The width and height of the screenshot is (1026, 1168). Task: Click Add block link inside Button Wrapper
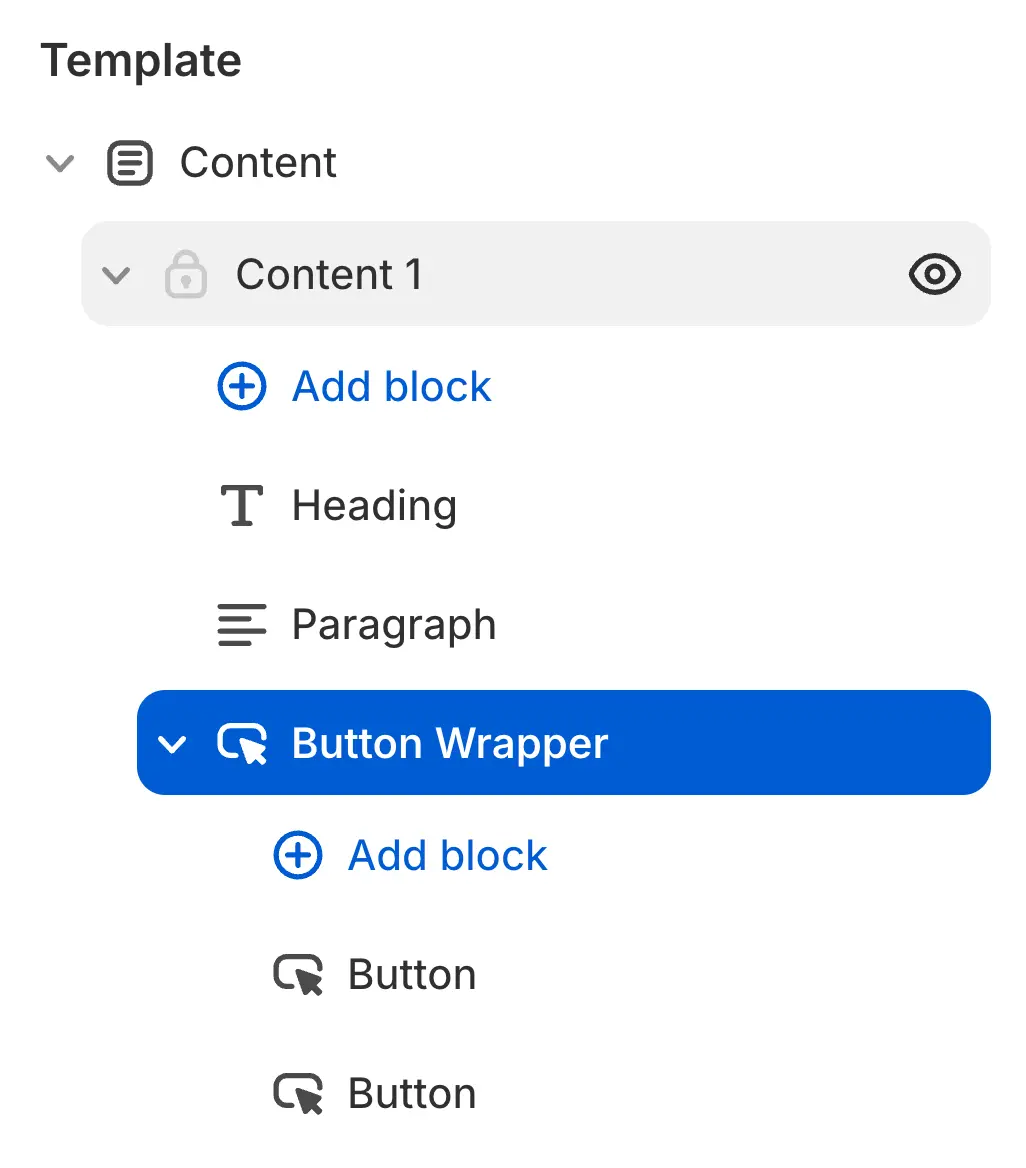pos(448,856)
